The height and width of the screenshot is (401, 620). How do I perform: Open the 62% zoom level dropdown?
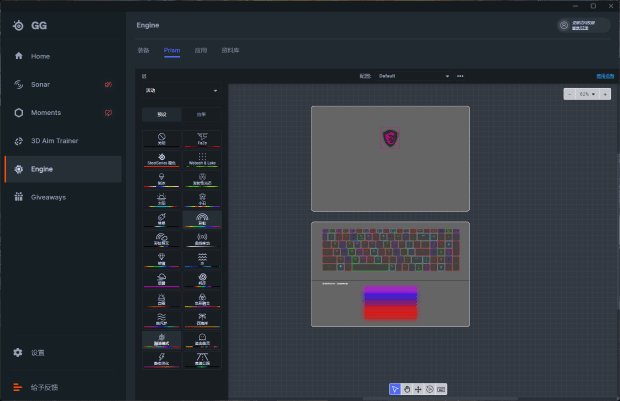pyautogui.click(x=587, y=94)
